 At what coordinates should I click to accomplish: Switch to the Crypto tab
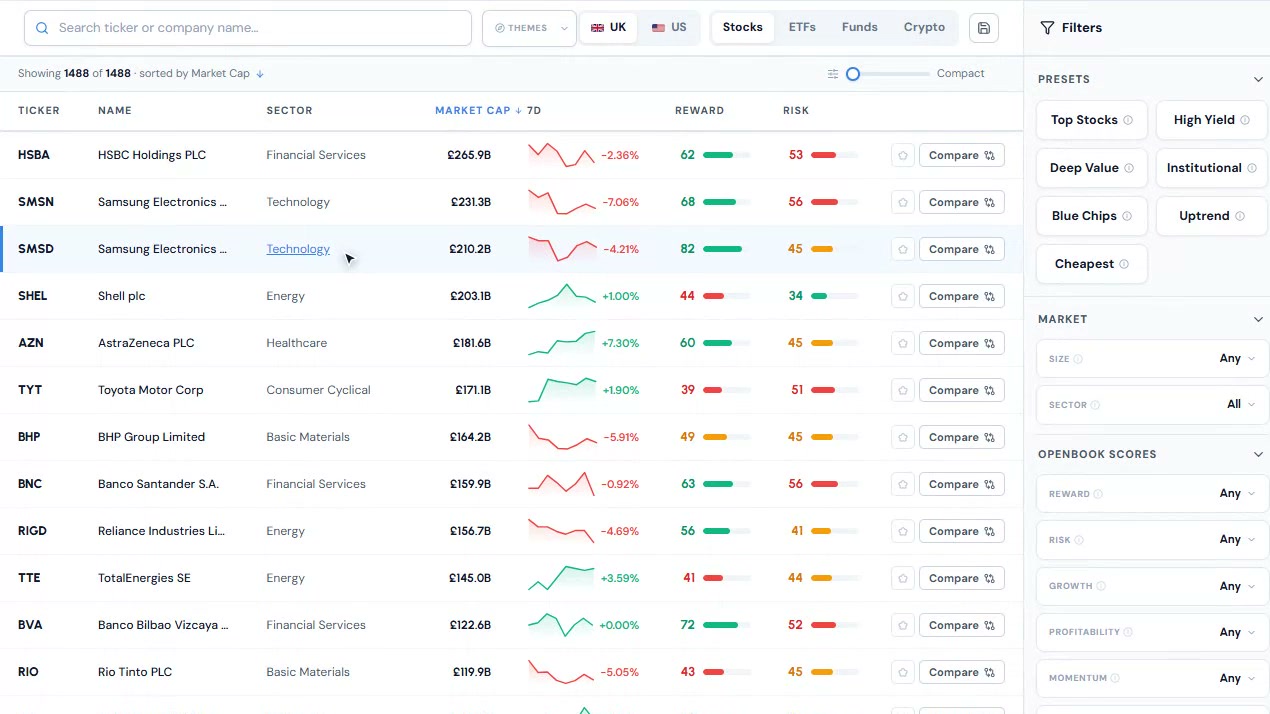924,28
